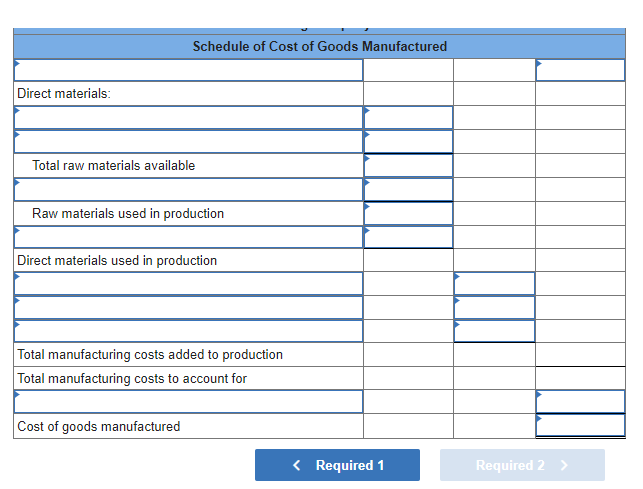Click amount field in row above Direct materials used in production
Screen dimensions: 643x489
(408, 237)
